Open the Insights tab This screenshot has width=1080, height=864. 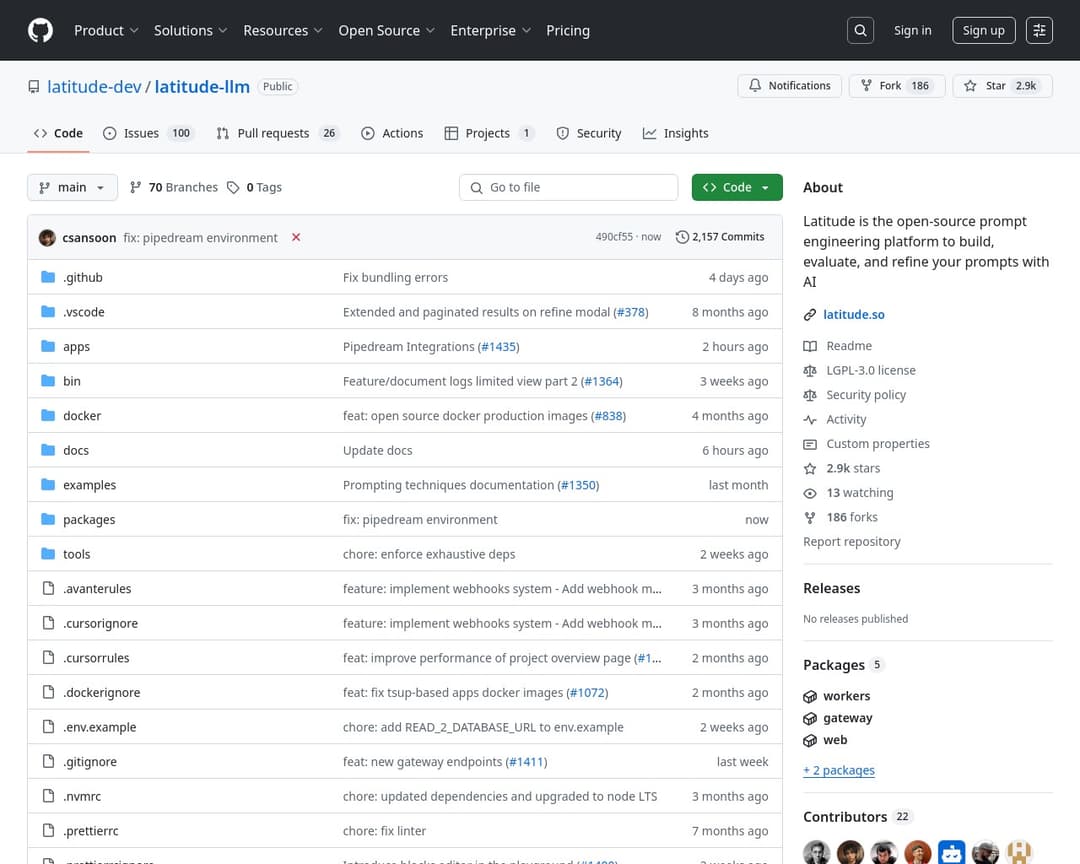675,133
